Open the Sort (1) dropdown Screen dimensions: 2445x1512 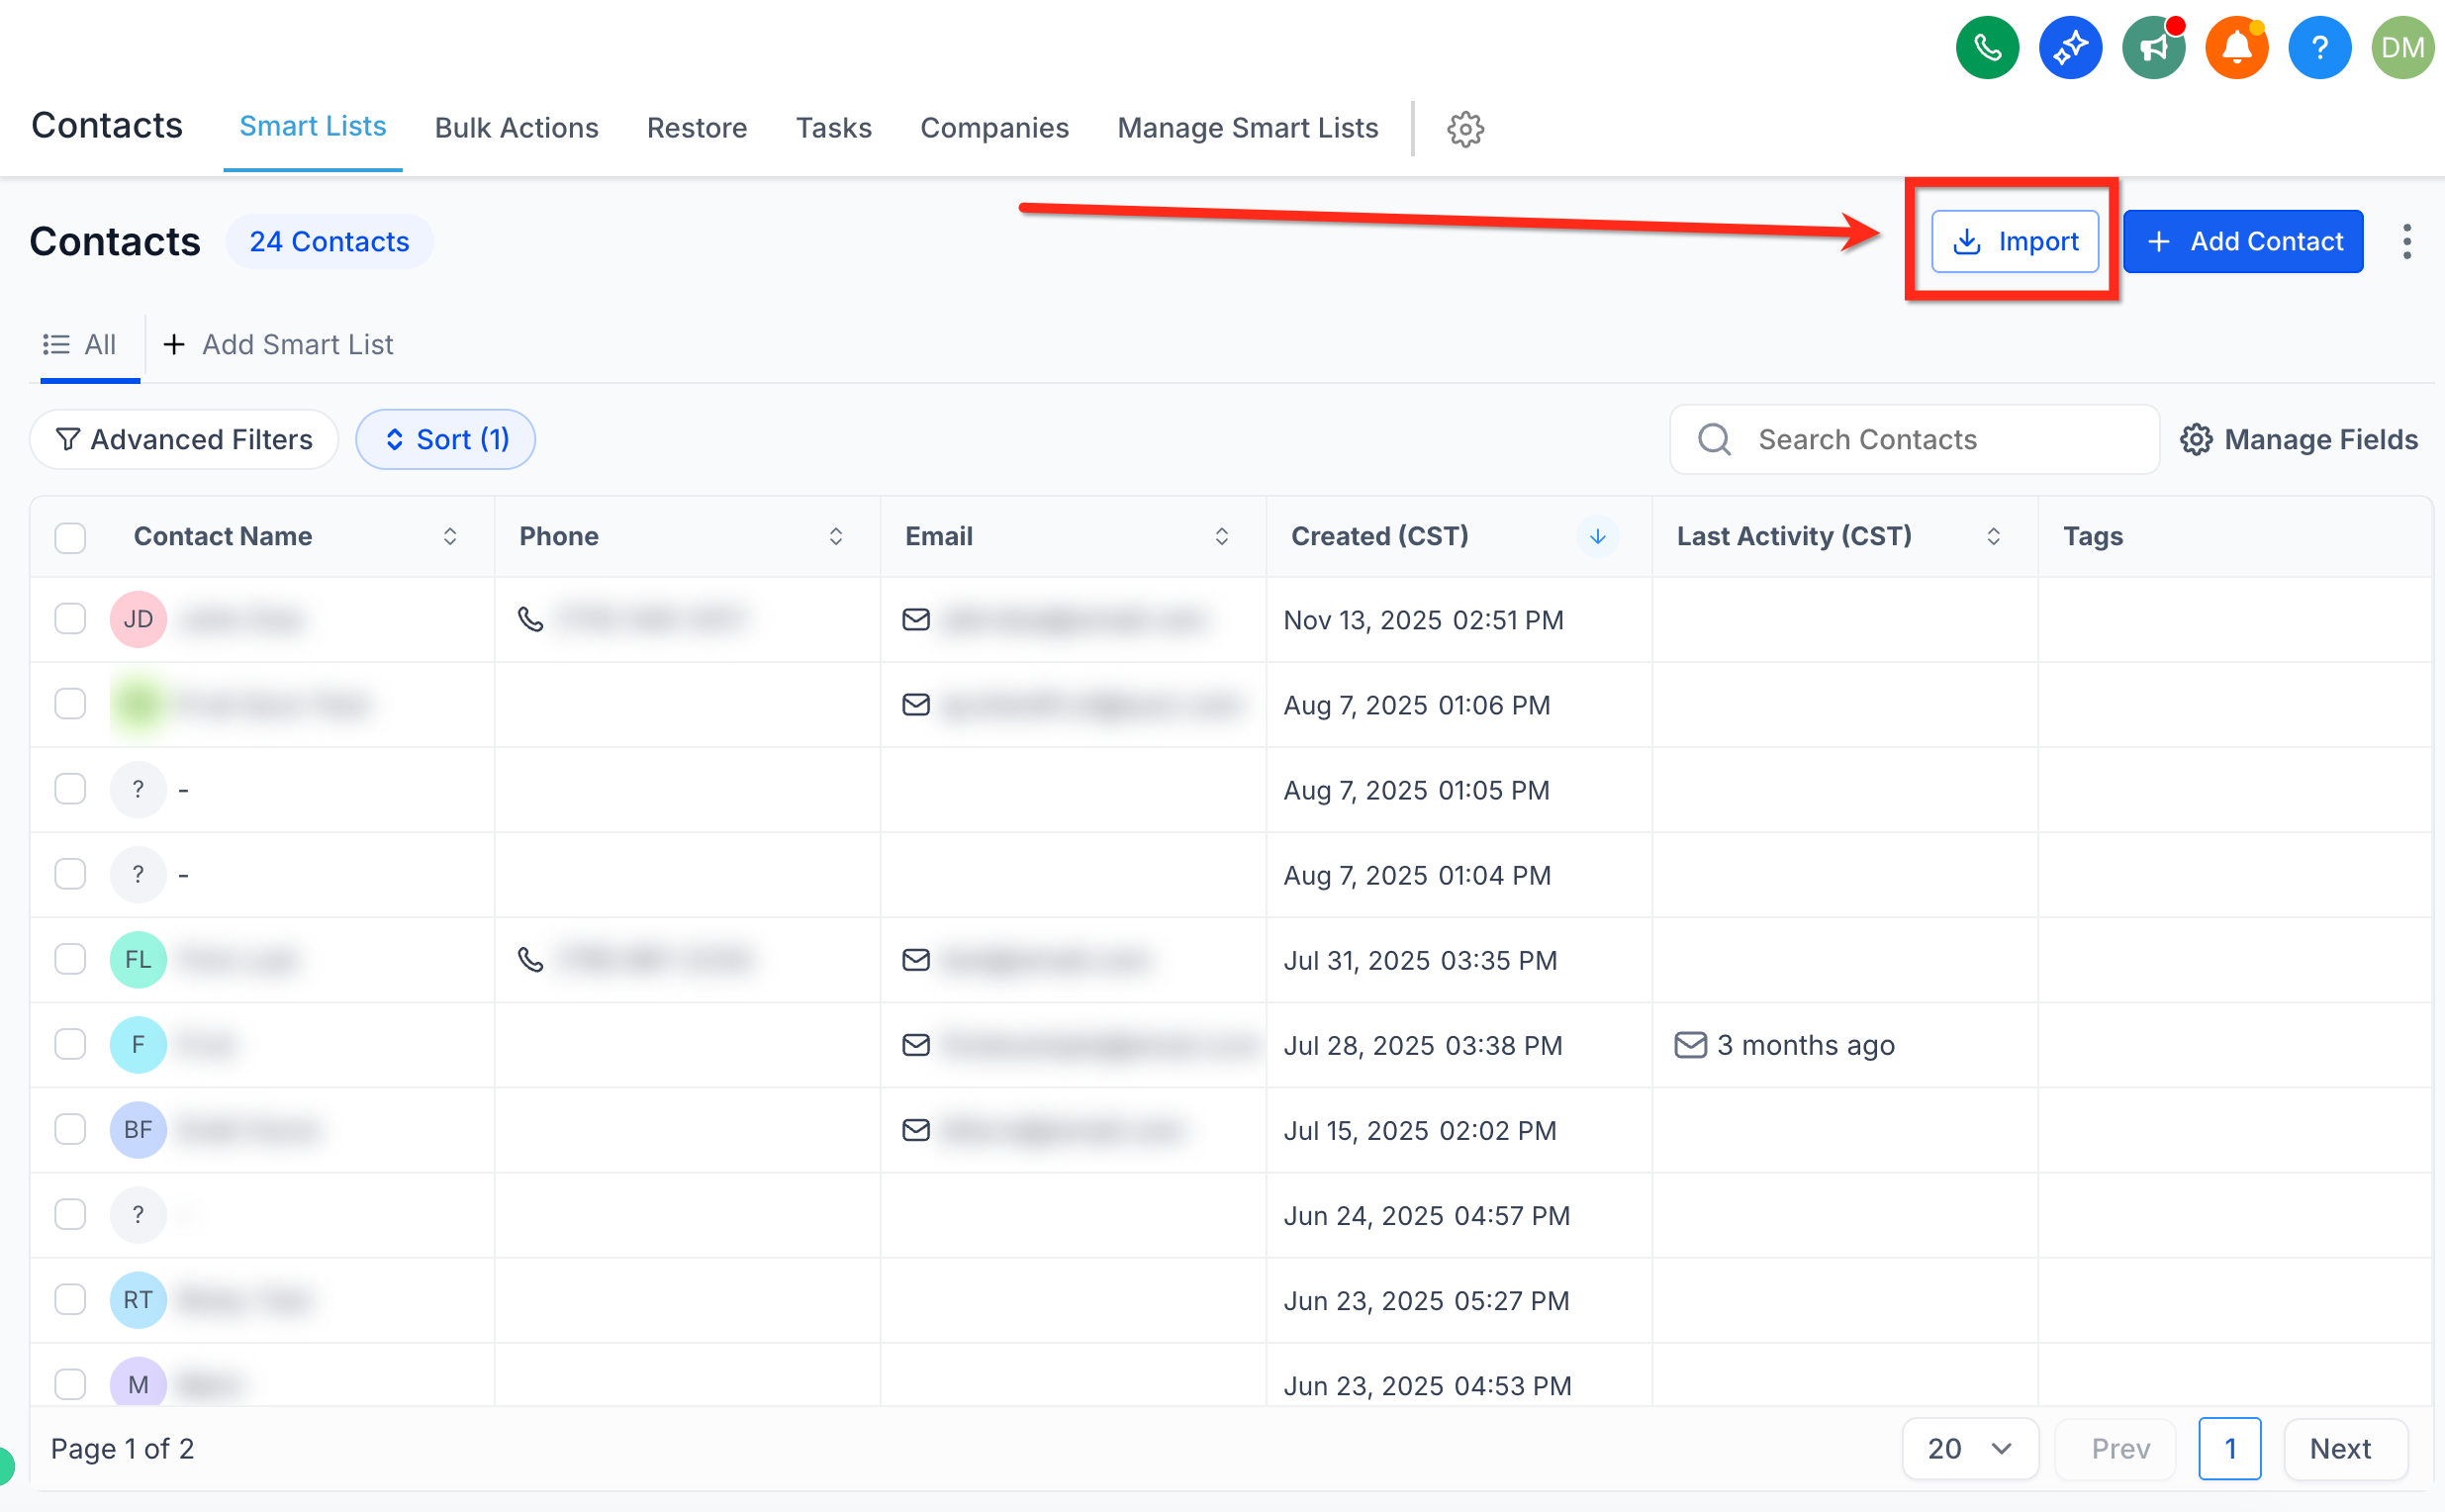click(x=446, y=439)
